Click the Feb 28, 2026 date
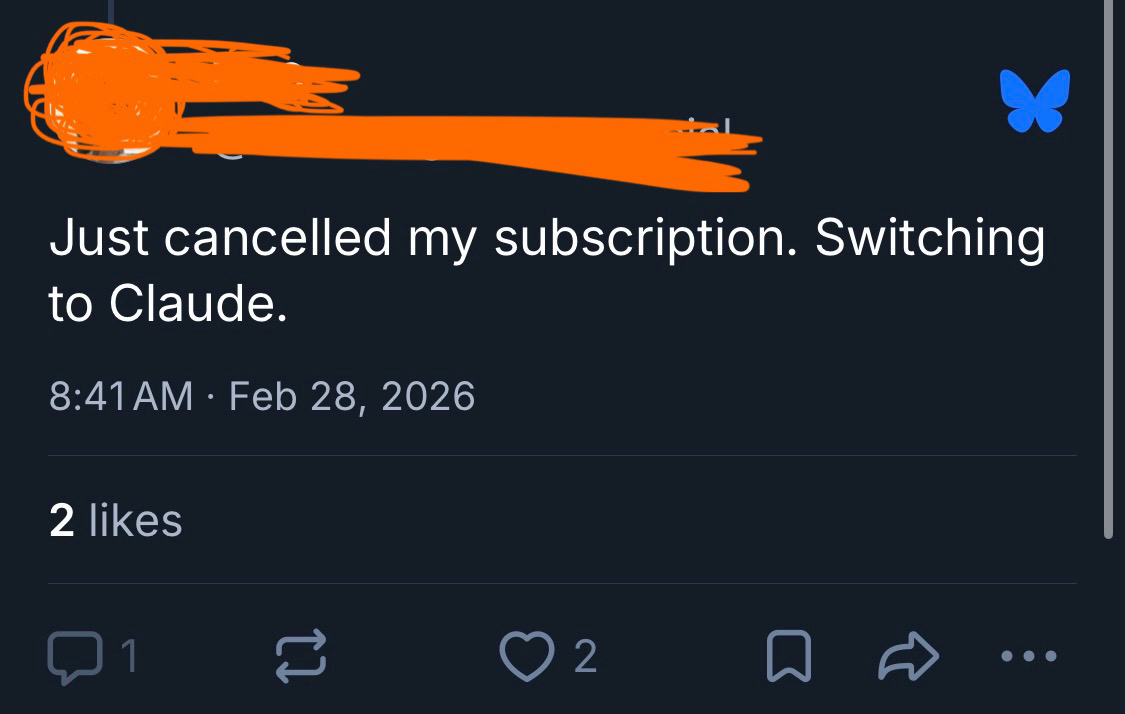 (x=352, y=397)
